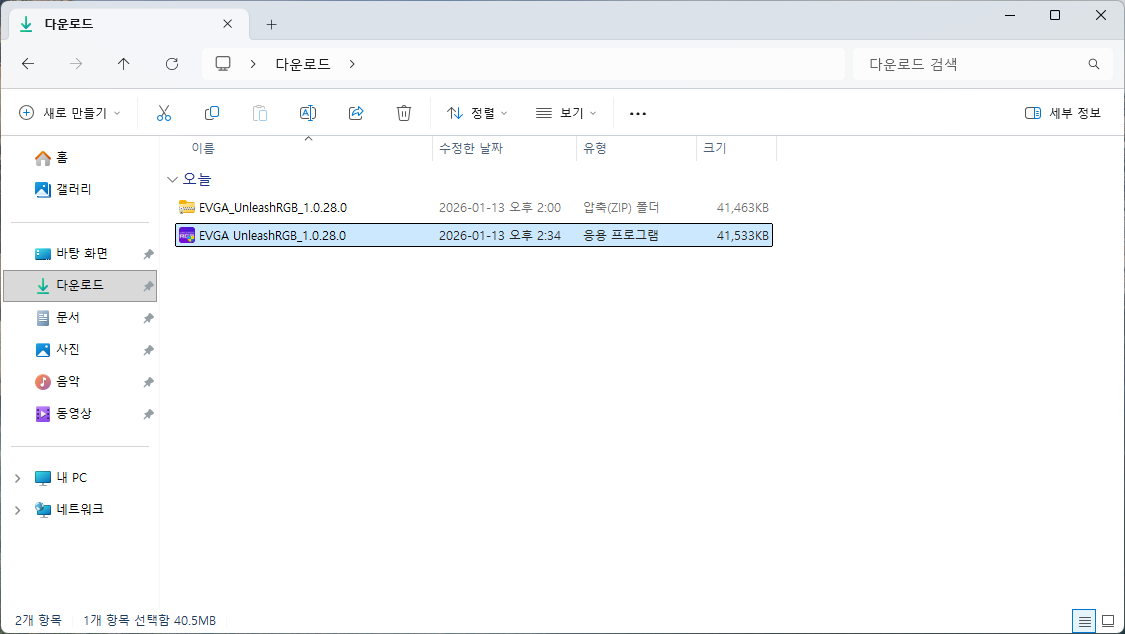Click the Share icon in toolbar
The height and width of the screenshot is (634, 1125).
click(356, 113)
